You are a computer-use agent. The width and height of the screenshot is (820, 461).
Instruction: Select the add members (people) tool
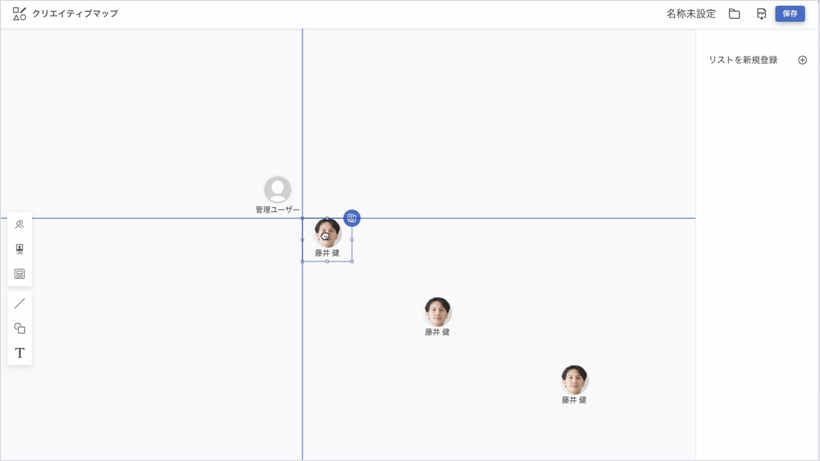point(19,225)
